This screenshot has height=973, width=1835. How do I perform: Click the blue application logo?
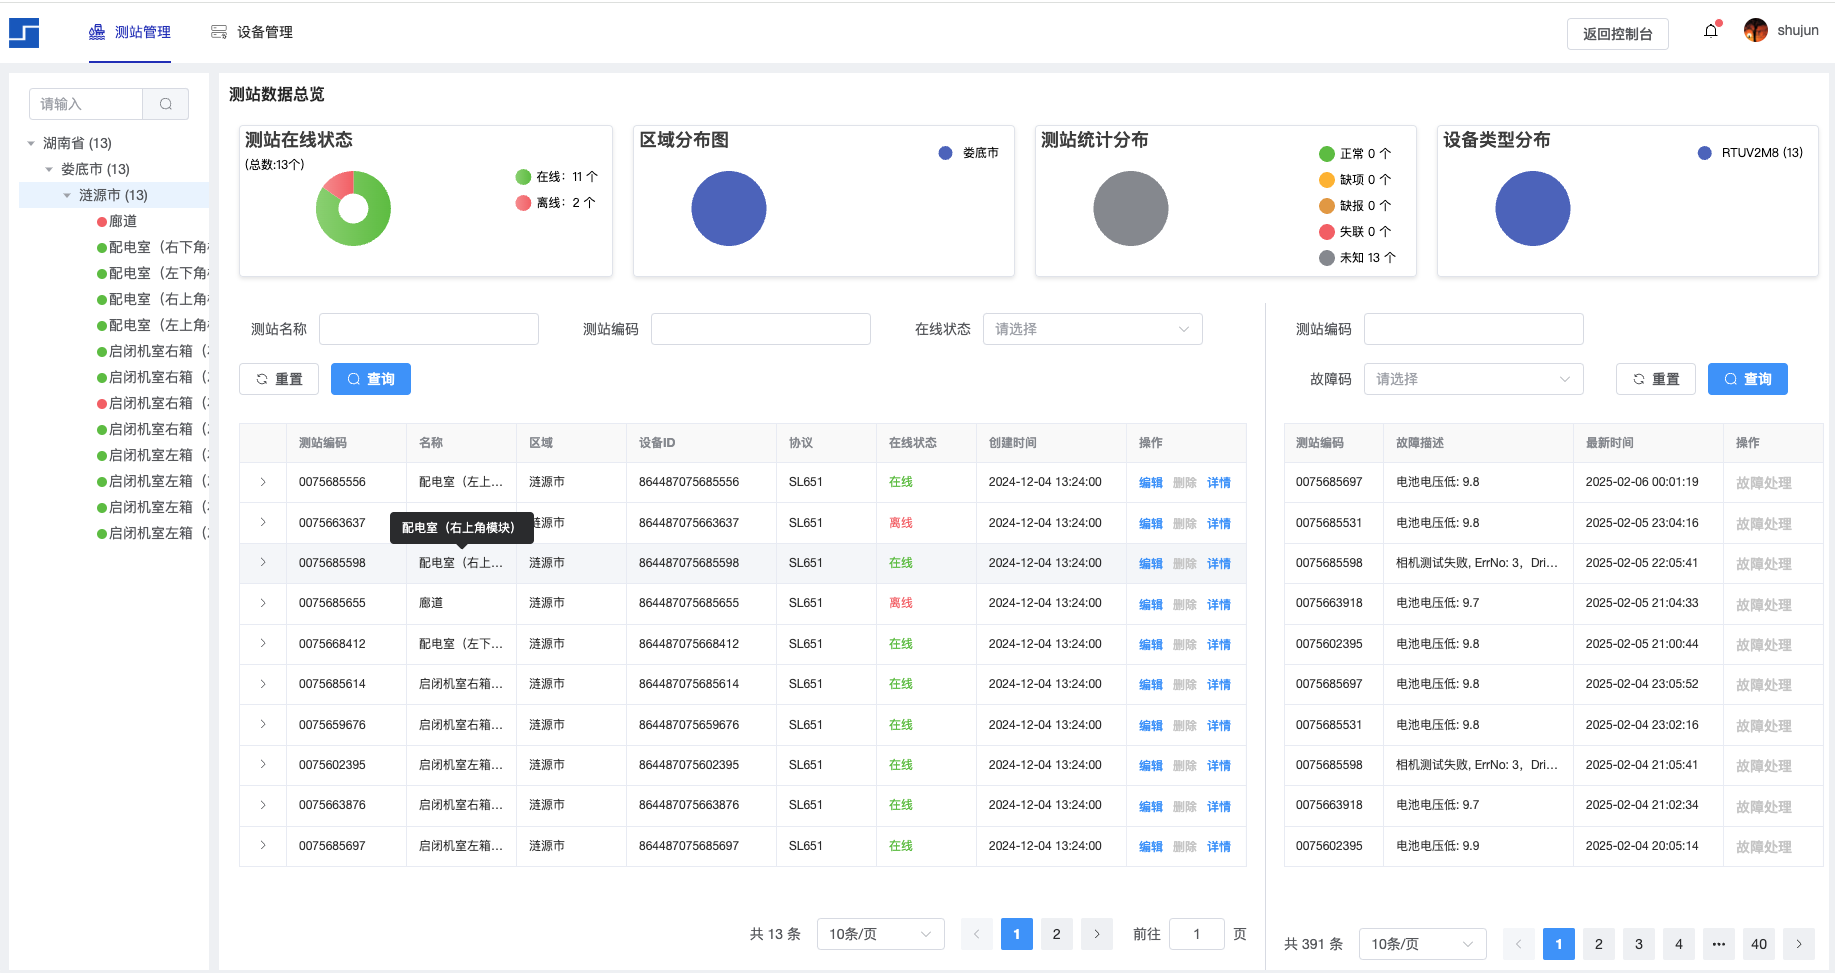point(24,33)
